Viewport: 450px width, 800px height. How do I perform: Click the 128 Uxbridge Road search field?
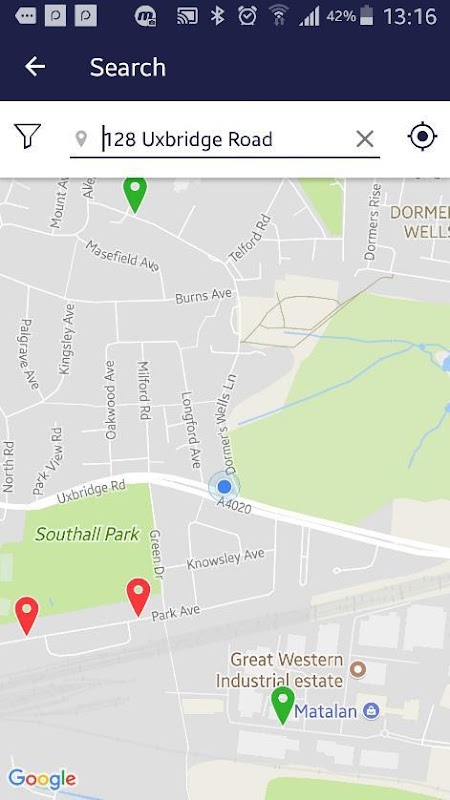point(224,139)
